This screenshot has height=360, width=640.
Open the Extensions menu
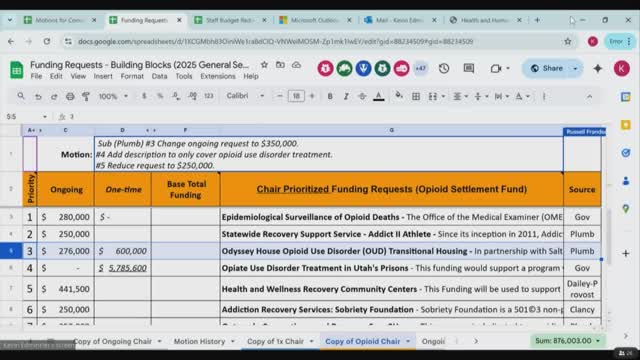[218, 76]
